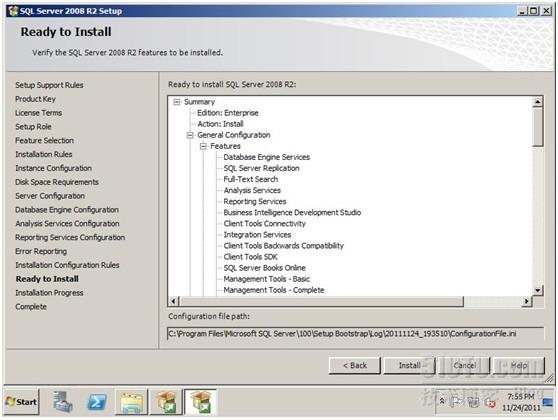Click Reporting Services Configuration step
This screenshot has height=420, width=558.
(x=70, y=237)
